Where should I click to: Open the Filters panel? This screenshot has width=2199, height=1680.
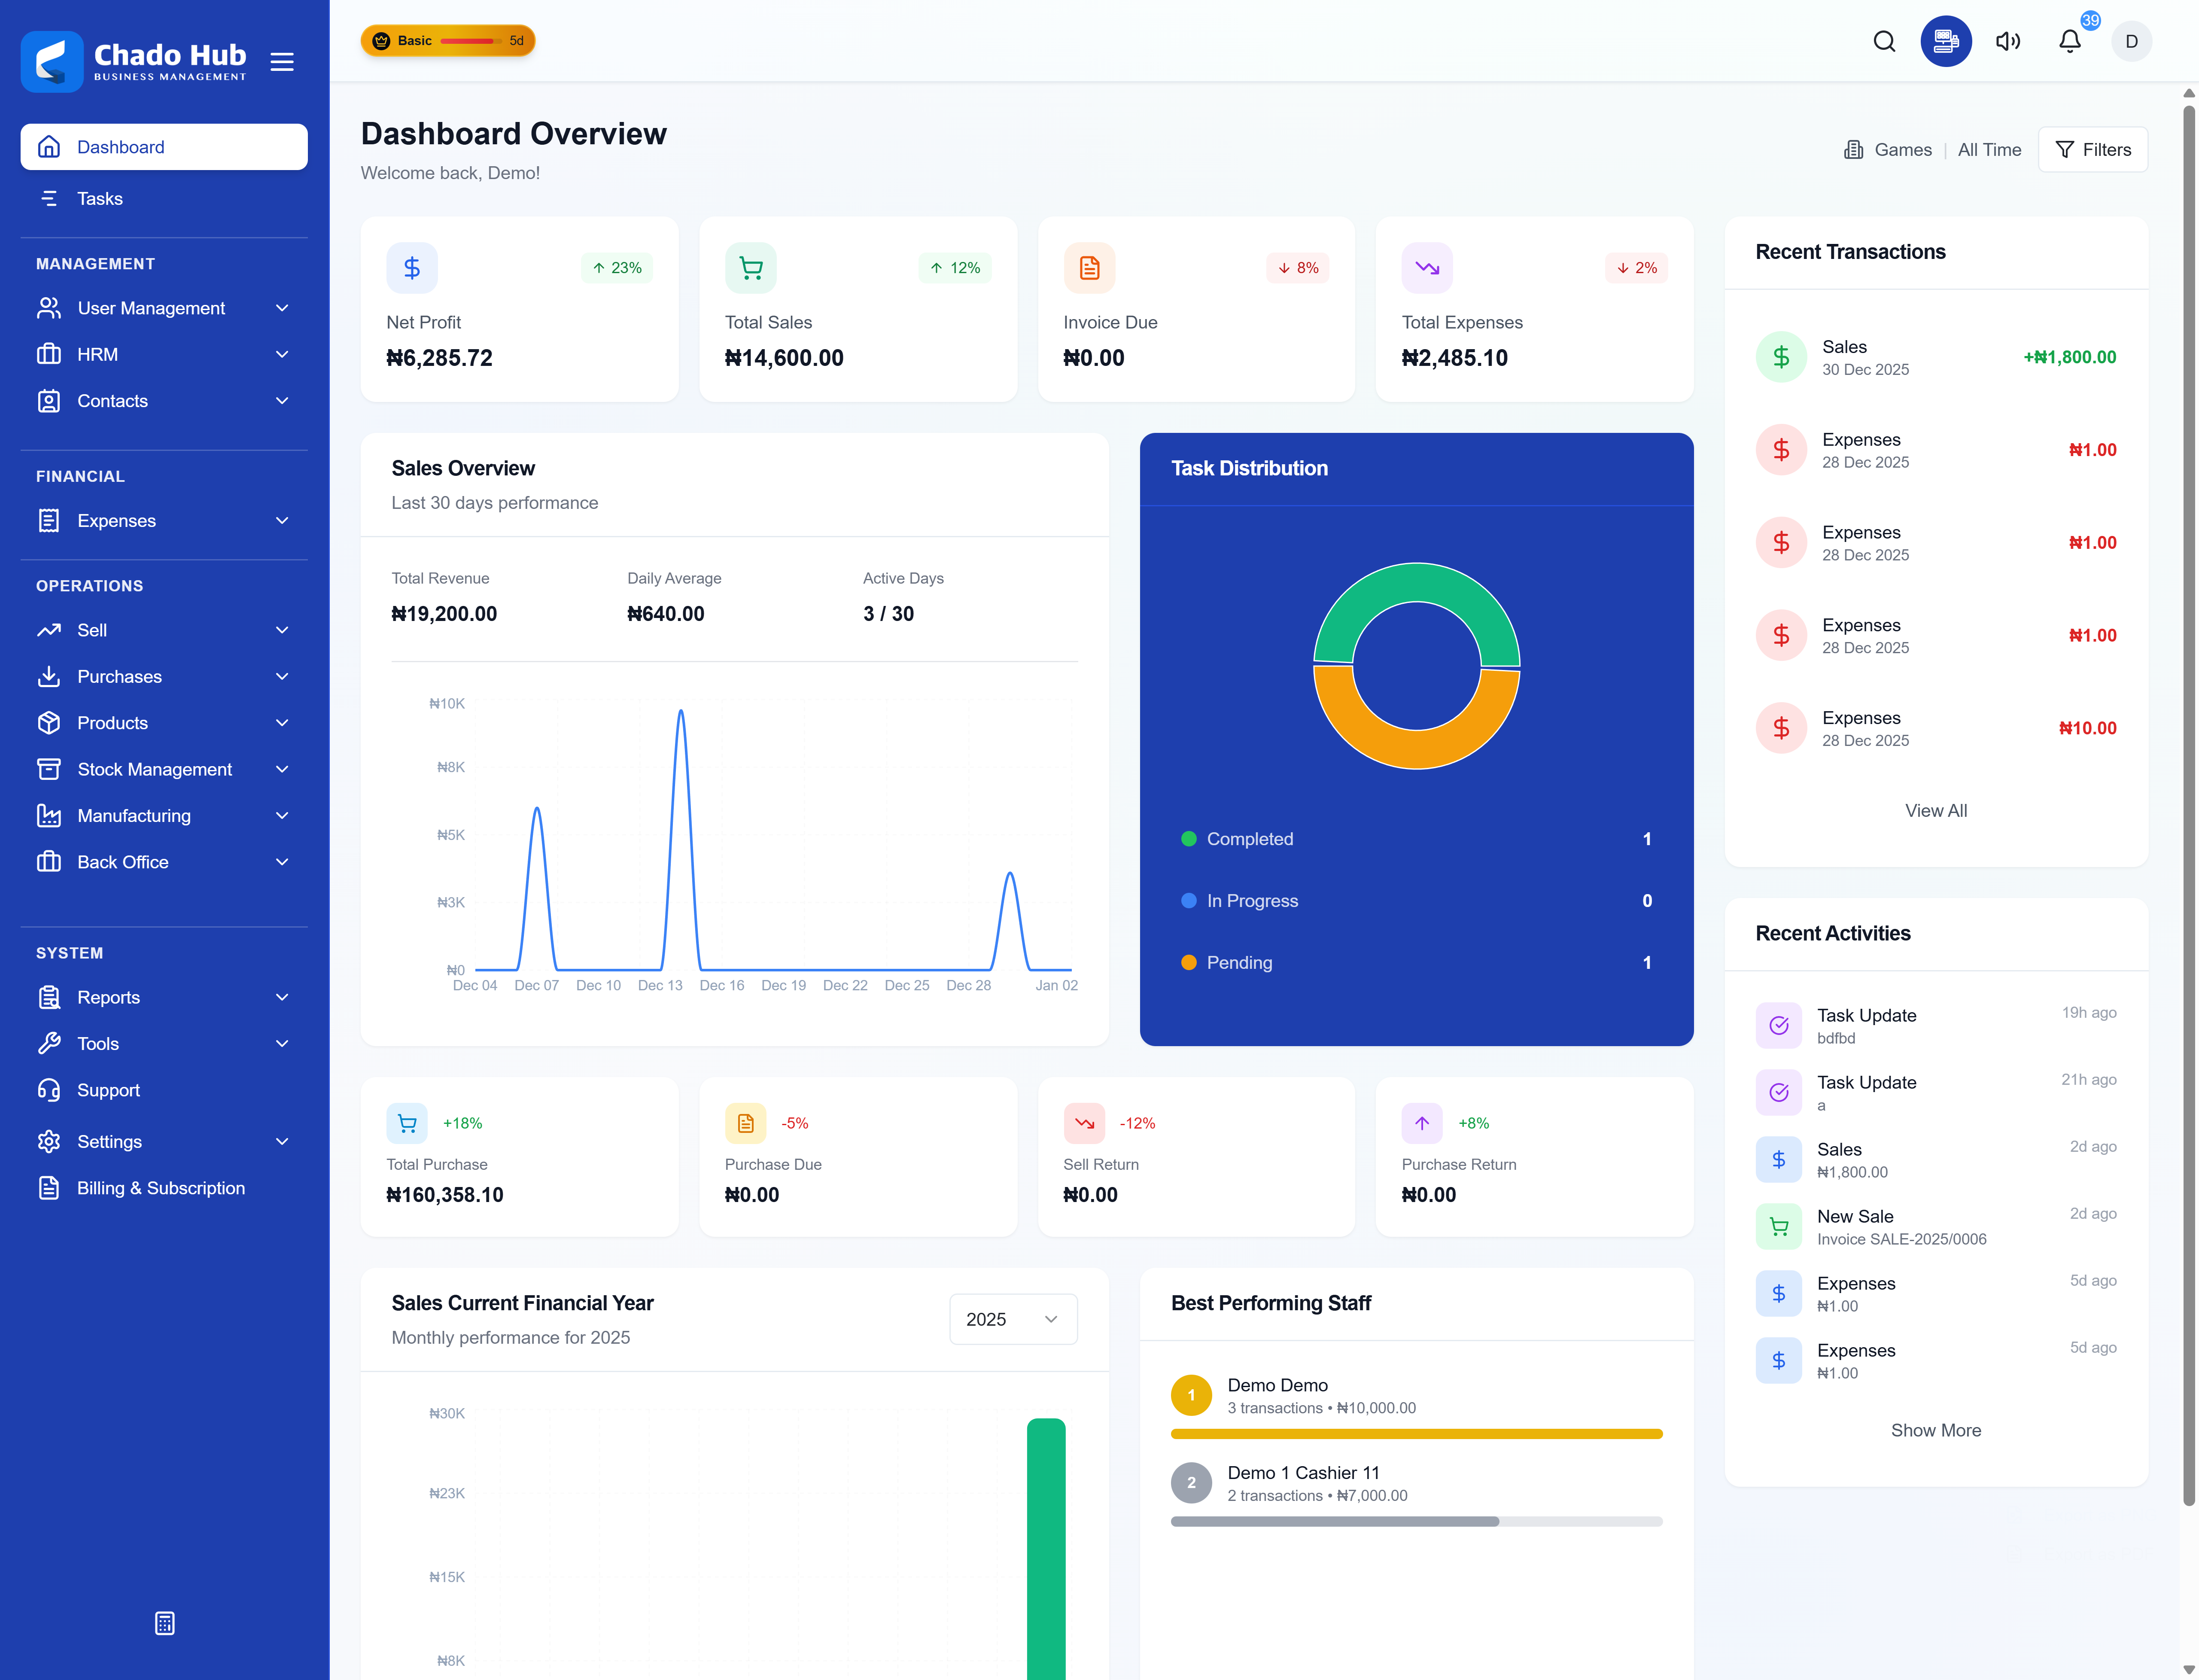tap(2093, 149)
